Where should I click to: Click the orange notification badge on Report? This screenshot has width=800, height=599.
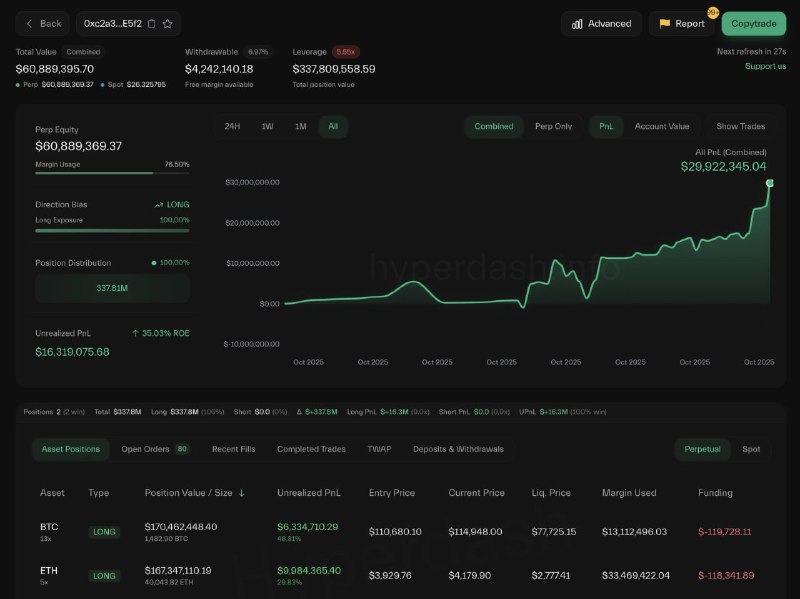pyautogui.click(x=713, y=11)
